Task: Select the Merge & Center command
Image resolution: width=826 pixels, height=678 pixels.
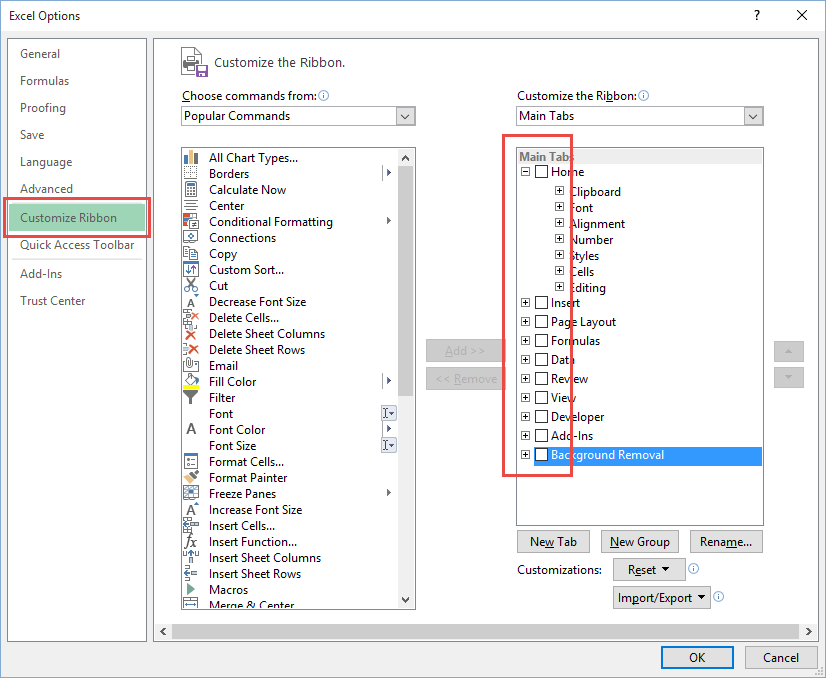Action: [289, 604]
